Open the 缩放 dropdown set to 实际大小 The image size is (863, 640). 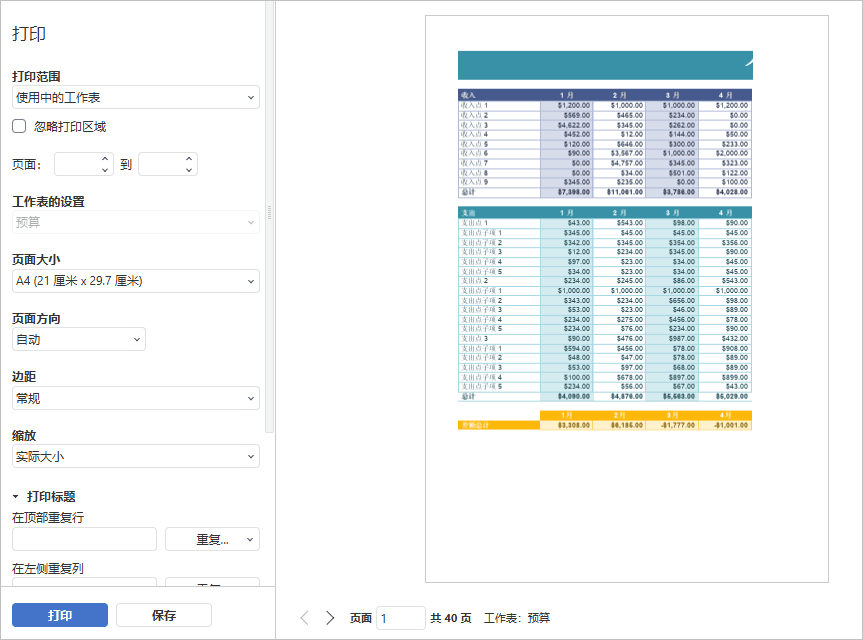(136, 457)
